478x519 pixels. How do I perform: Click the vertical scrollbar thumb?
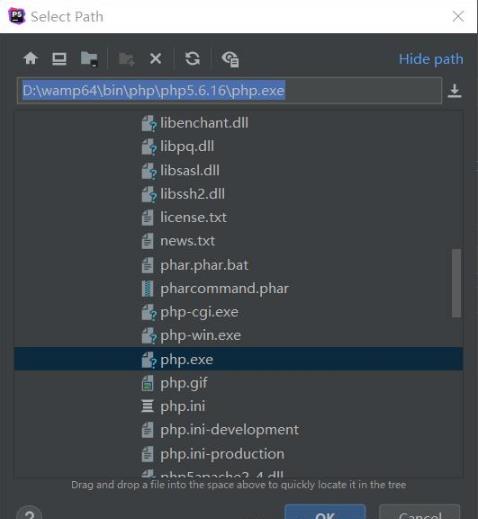tap(456, 283)
